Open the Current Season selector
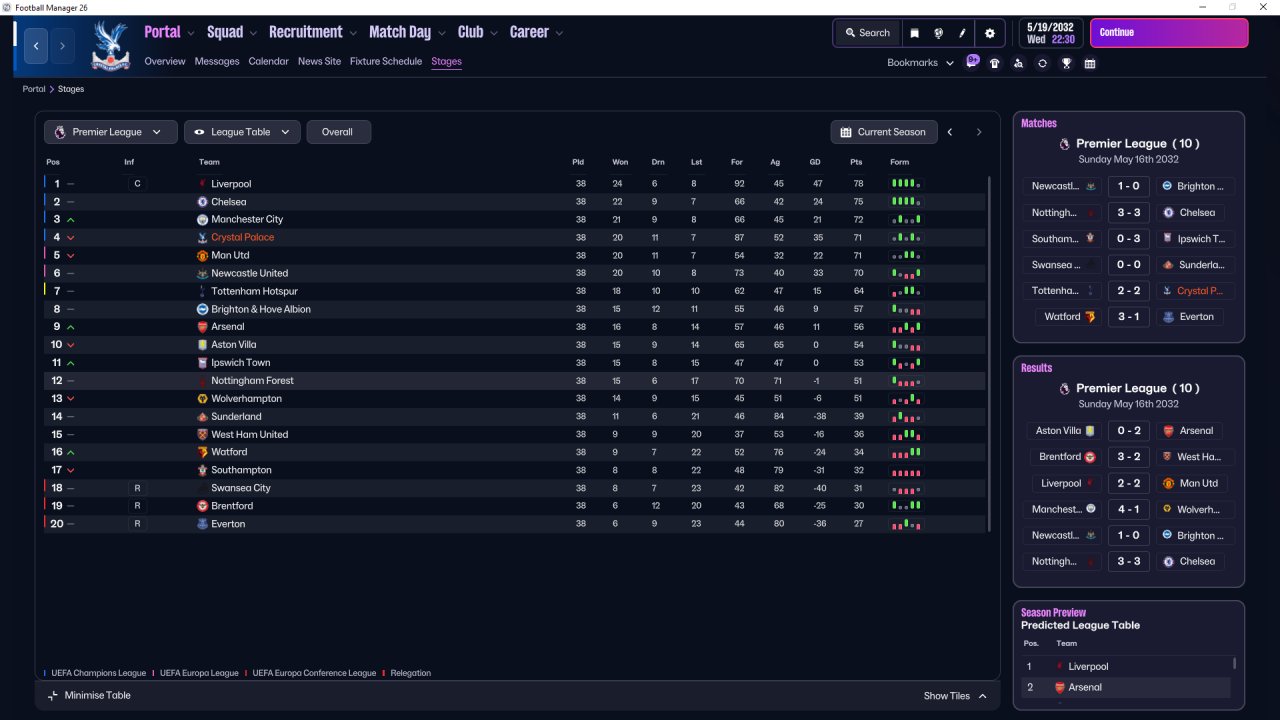Viewport: 1280px width, 720px height. [884, 132]
